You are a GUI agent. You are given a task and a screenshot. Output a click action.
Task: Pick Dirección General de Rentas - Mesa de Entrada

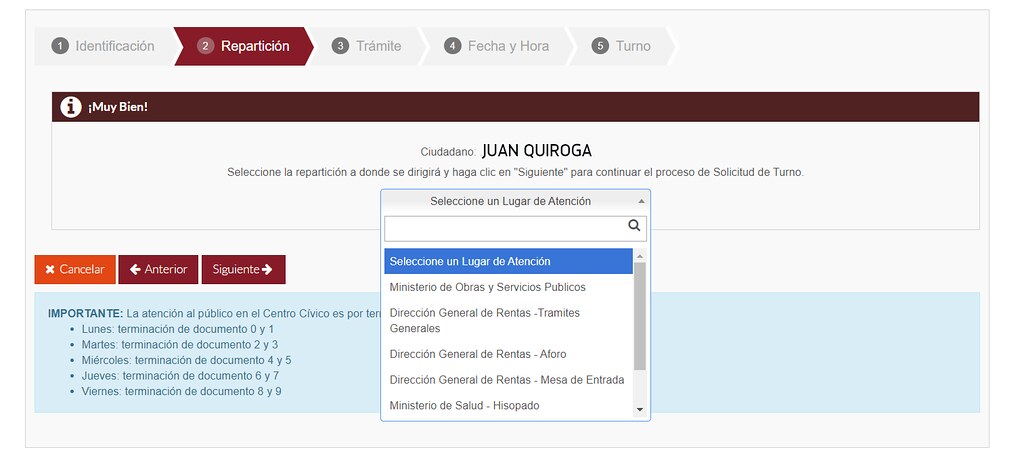point(506,380)
